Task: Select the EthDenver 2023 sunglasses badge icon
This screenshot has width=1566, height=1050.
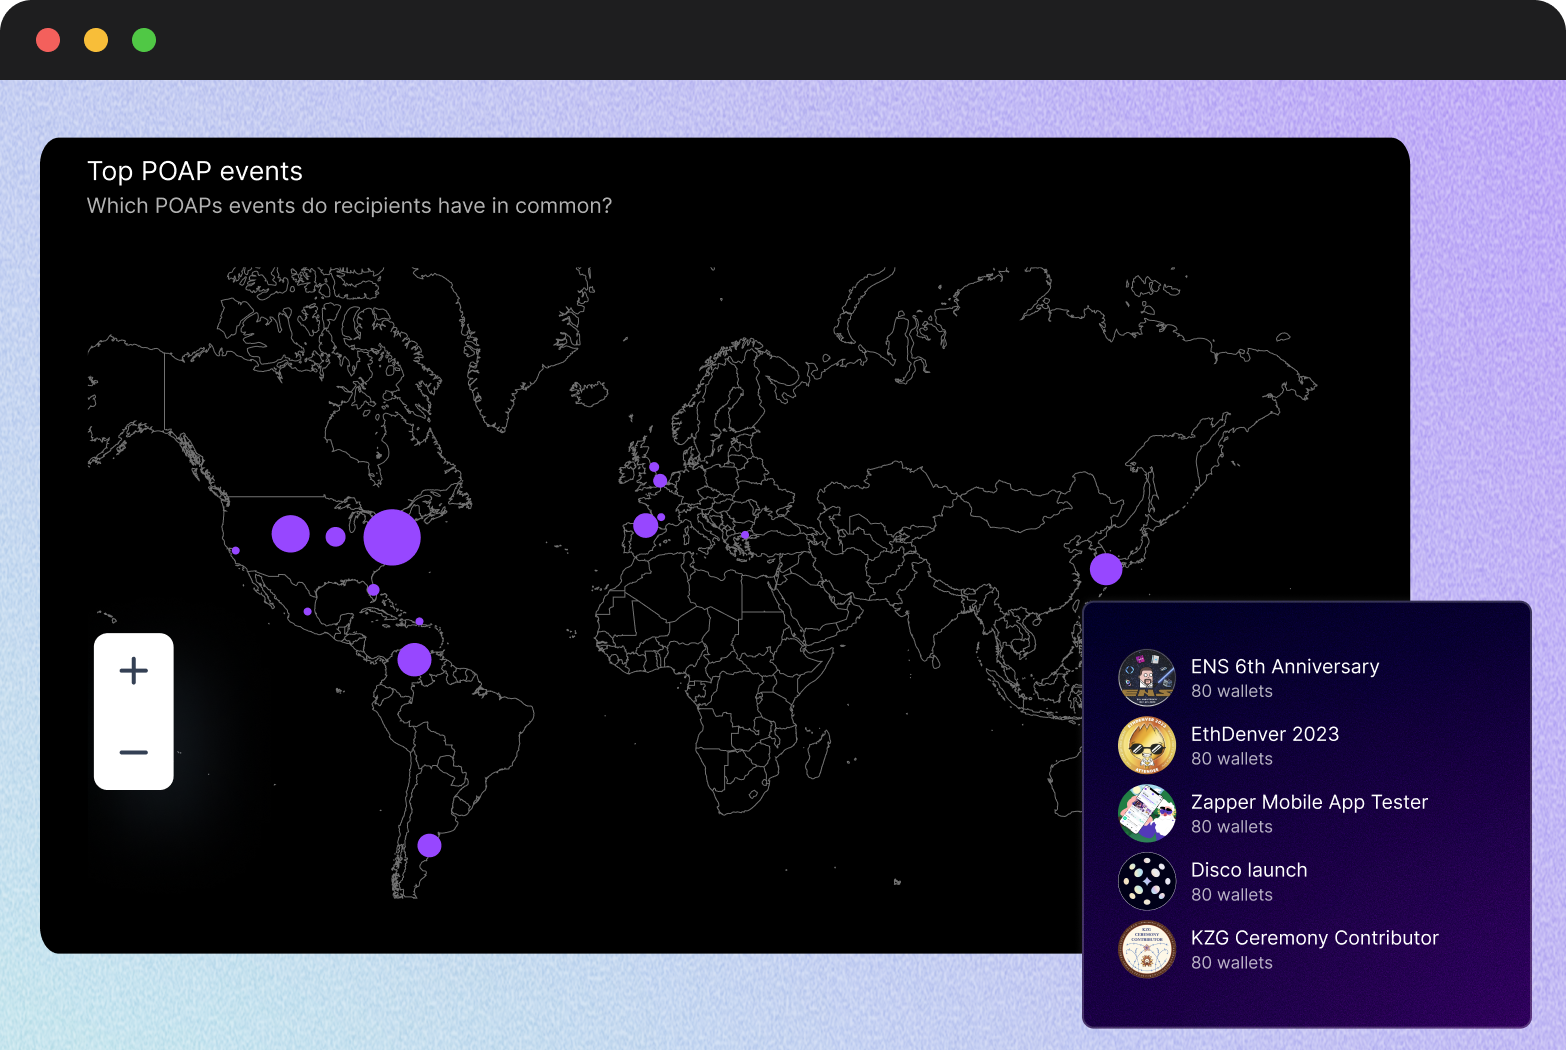Action: (1147, 745)
